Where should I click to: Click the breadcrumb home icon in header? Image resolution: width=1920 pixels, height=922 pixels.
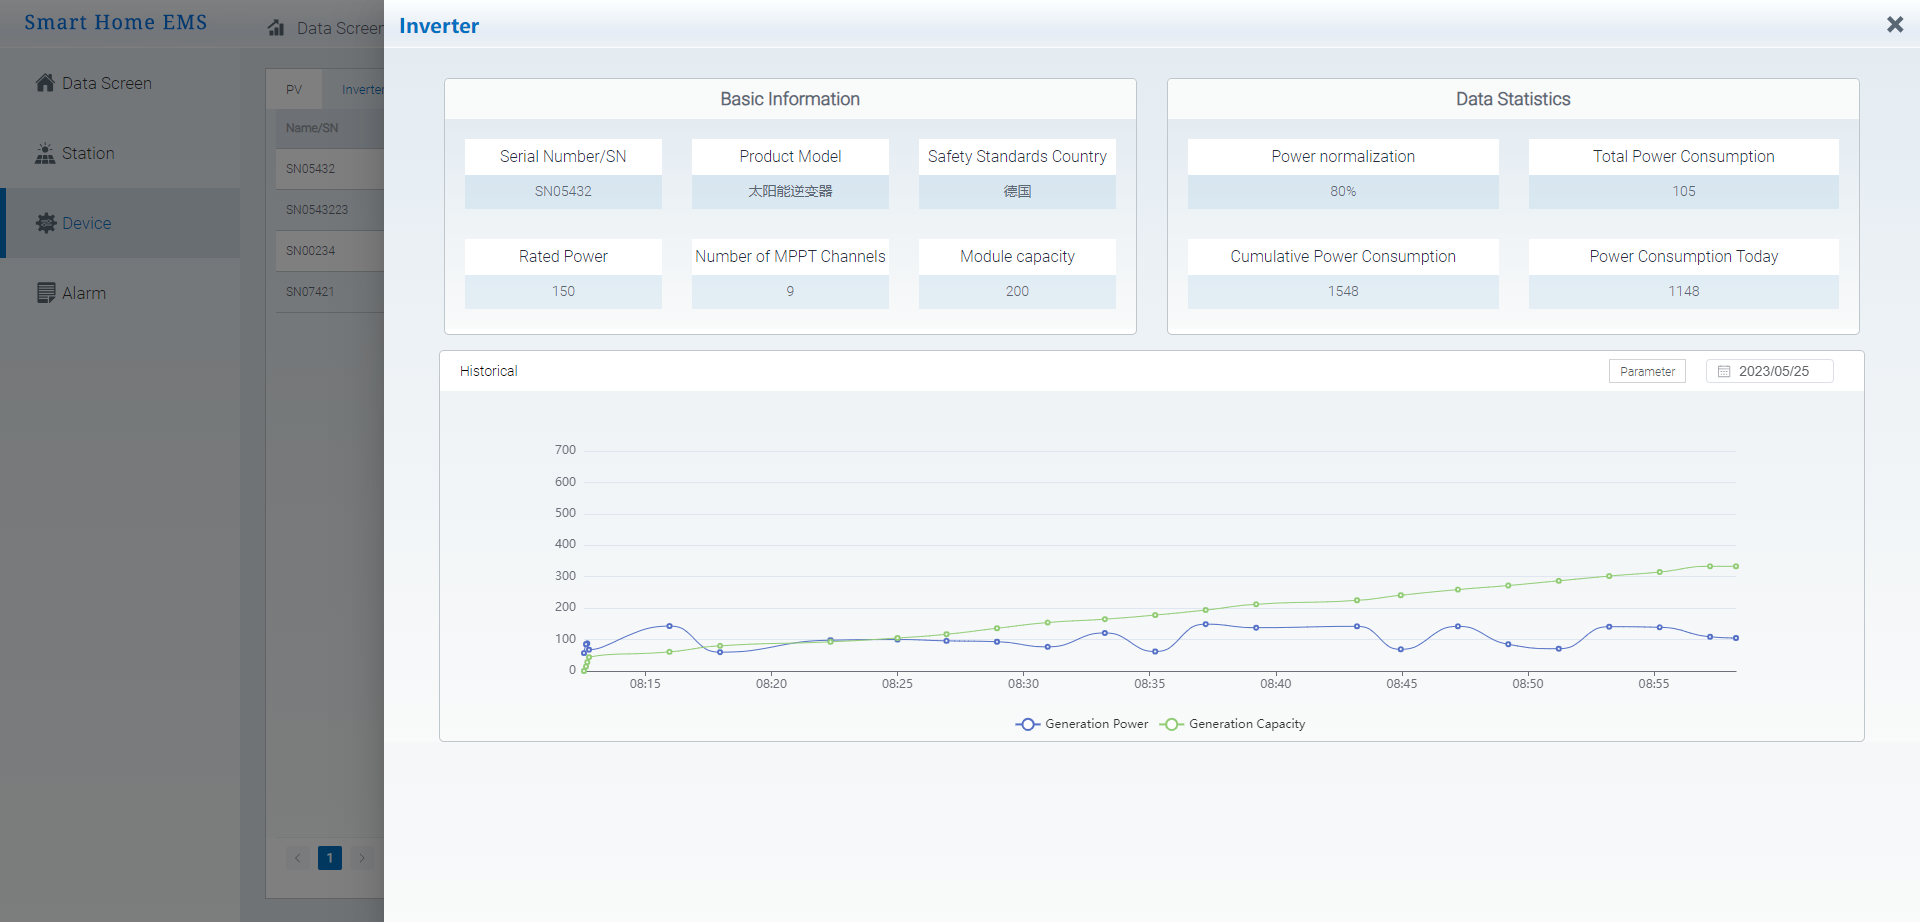276,28
